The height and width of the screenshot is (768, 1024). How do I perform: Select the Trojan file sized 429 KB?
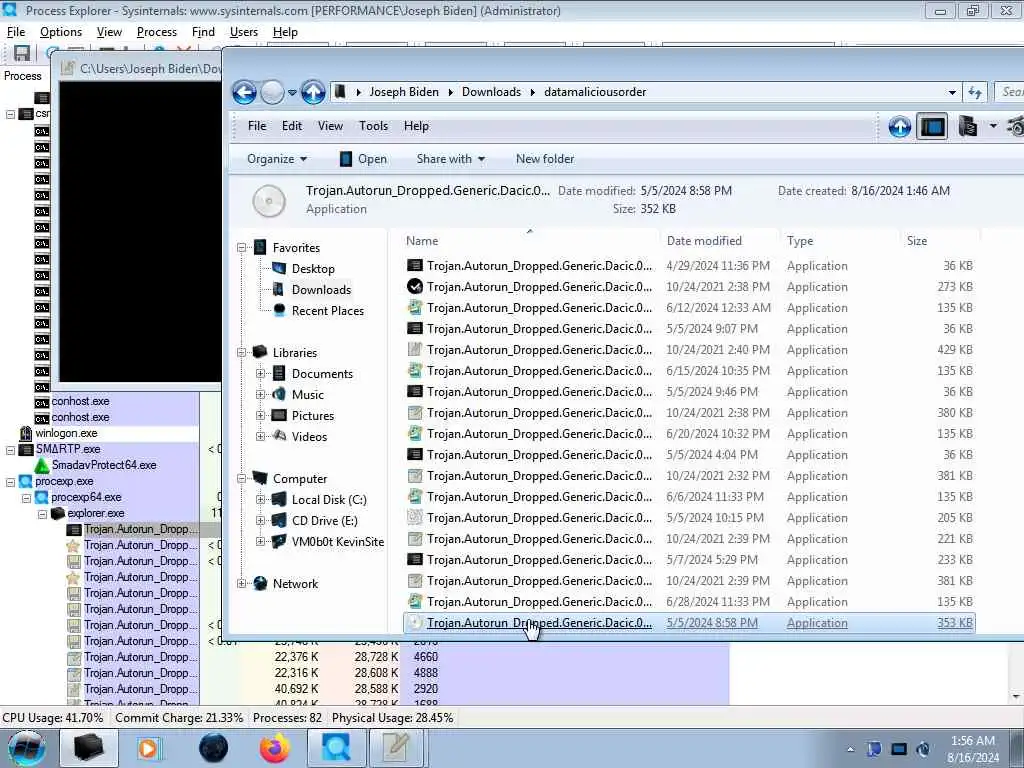tap(690, 349)
